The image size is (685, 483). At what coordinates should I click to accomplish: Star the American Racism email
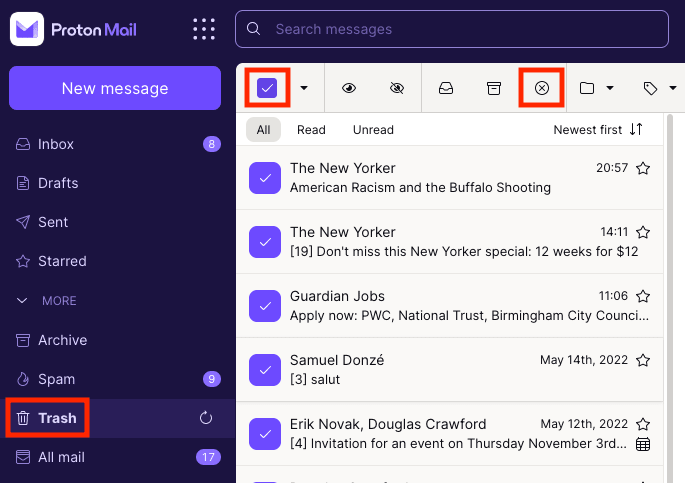coord(643,168)
